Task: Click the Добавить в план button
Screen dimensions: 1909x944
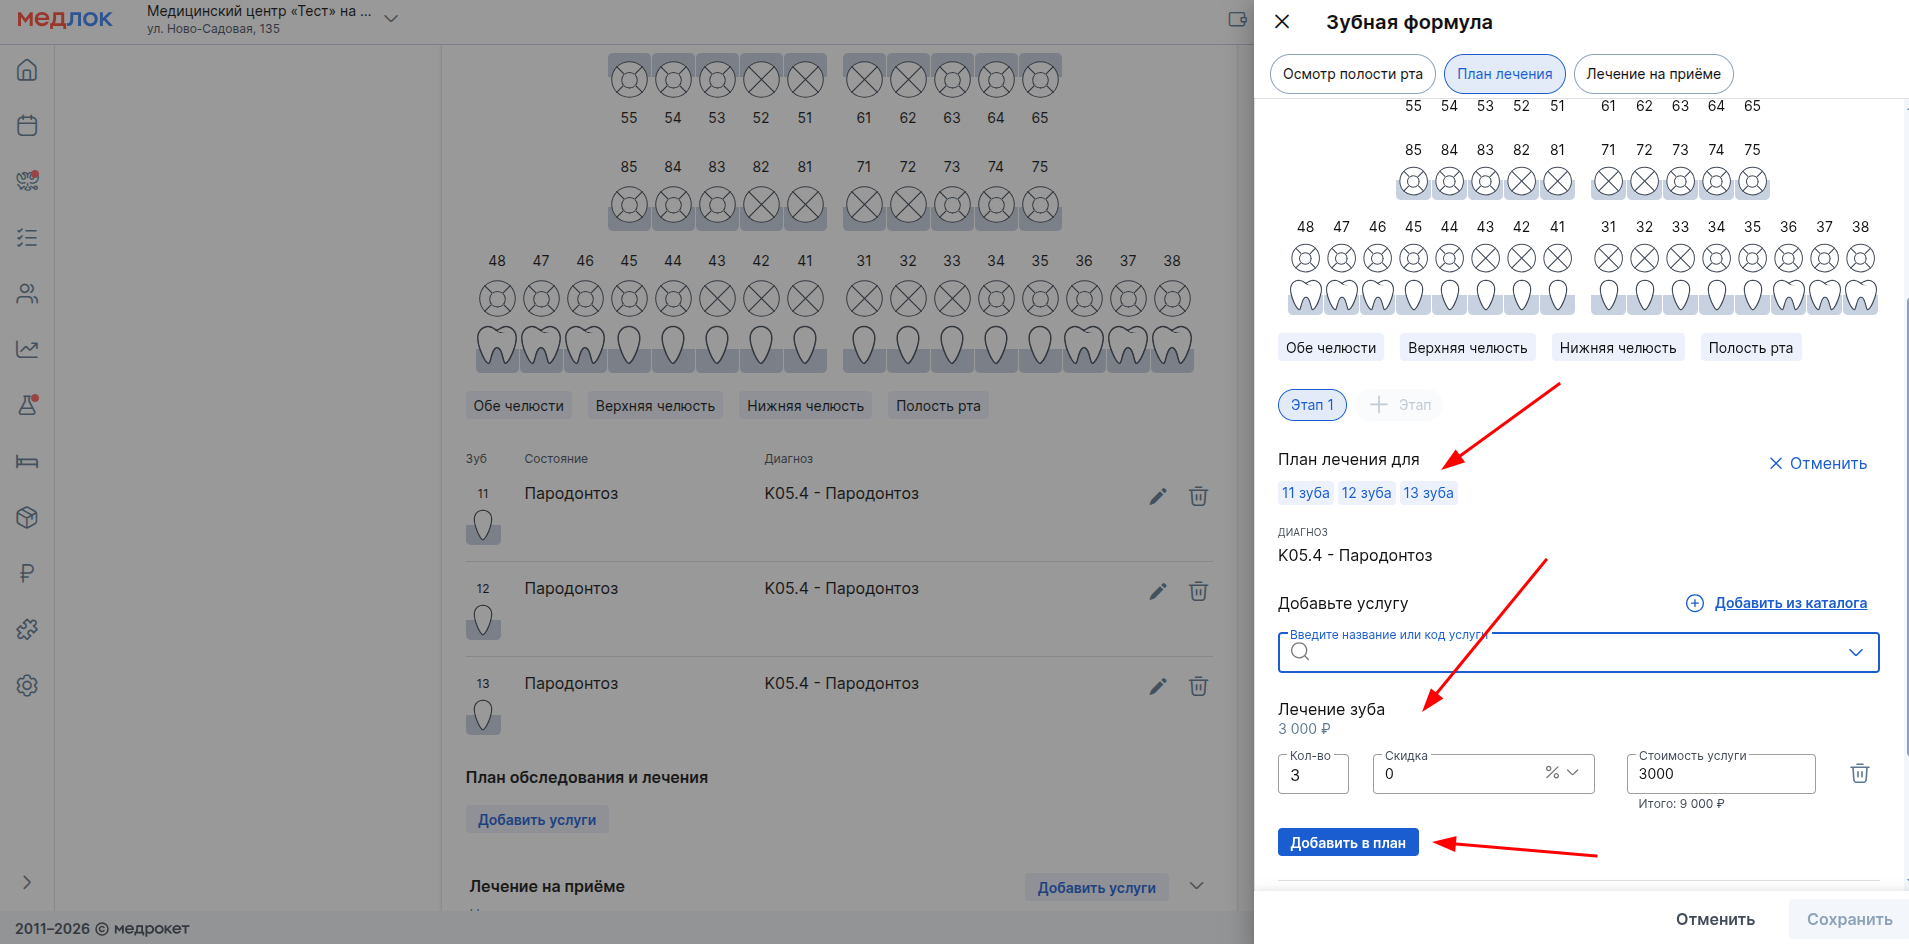Action: click(x=1347, y=843)
